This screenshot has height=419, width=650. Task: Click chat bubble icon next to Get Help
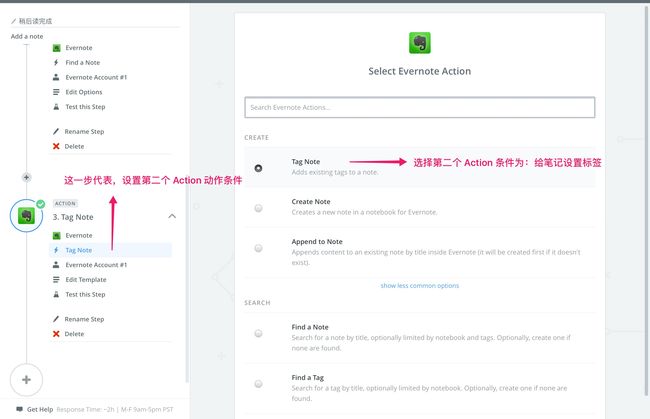coord(19,409)
